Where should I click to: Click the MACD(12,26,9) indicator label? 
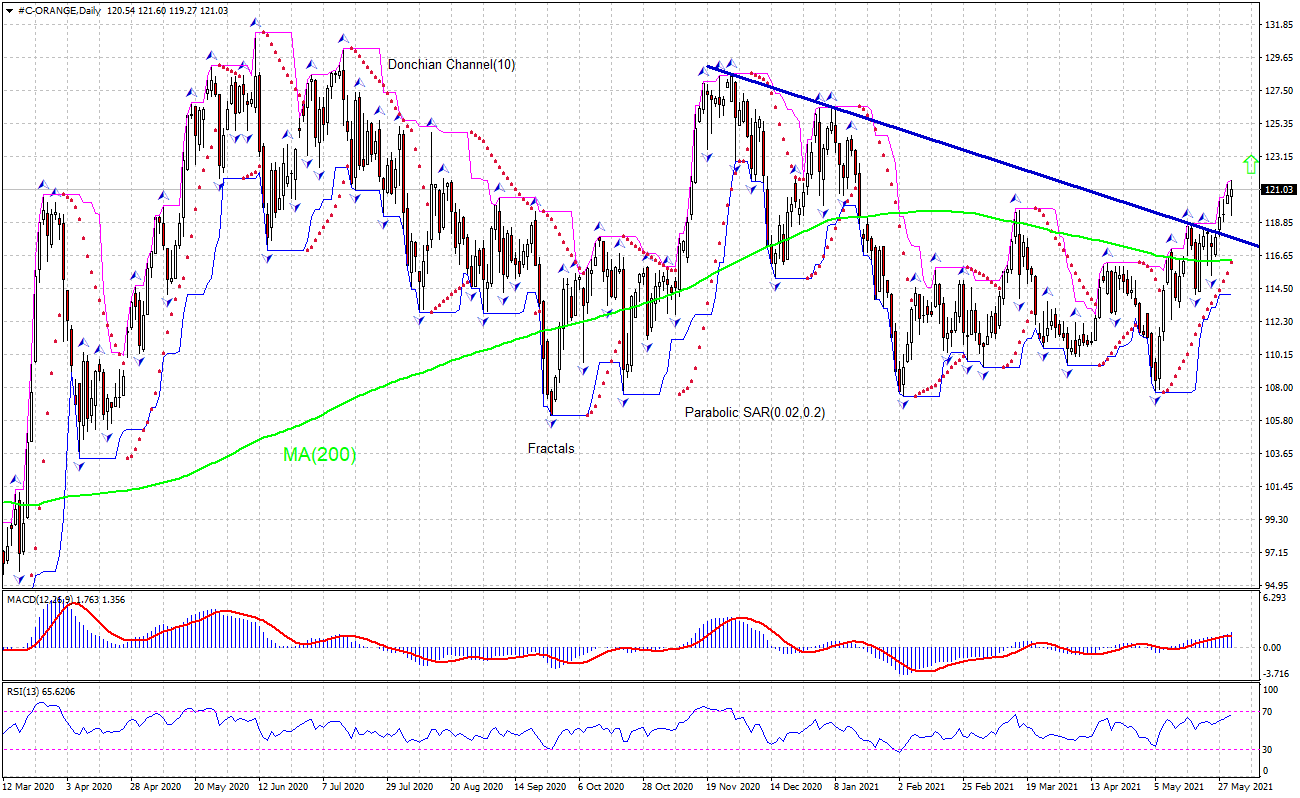[42, 600]
